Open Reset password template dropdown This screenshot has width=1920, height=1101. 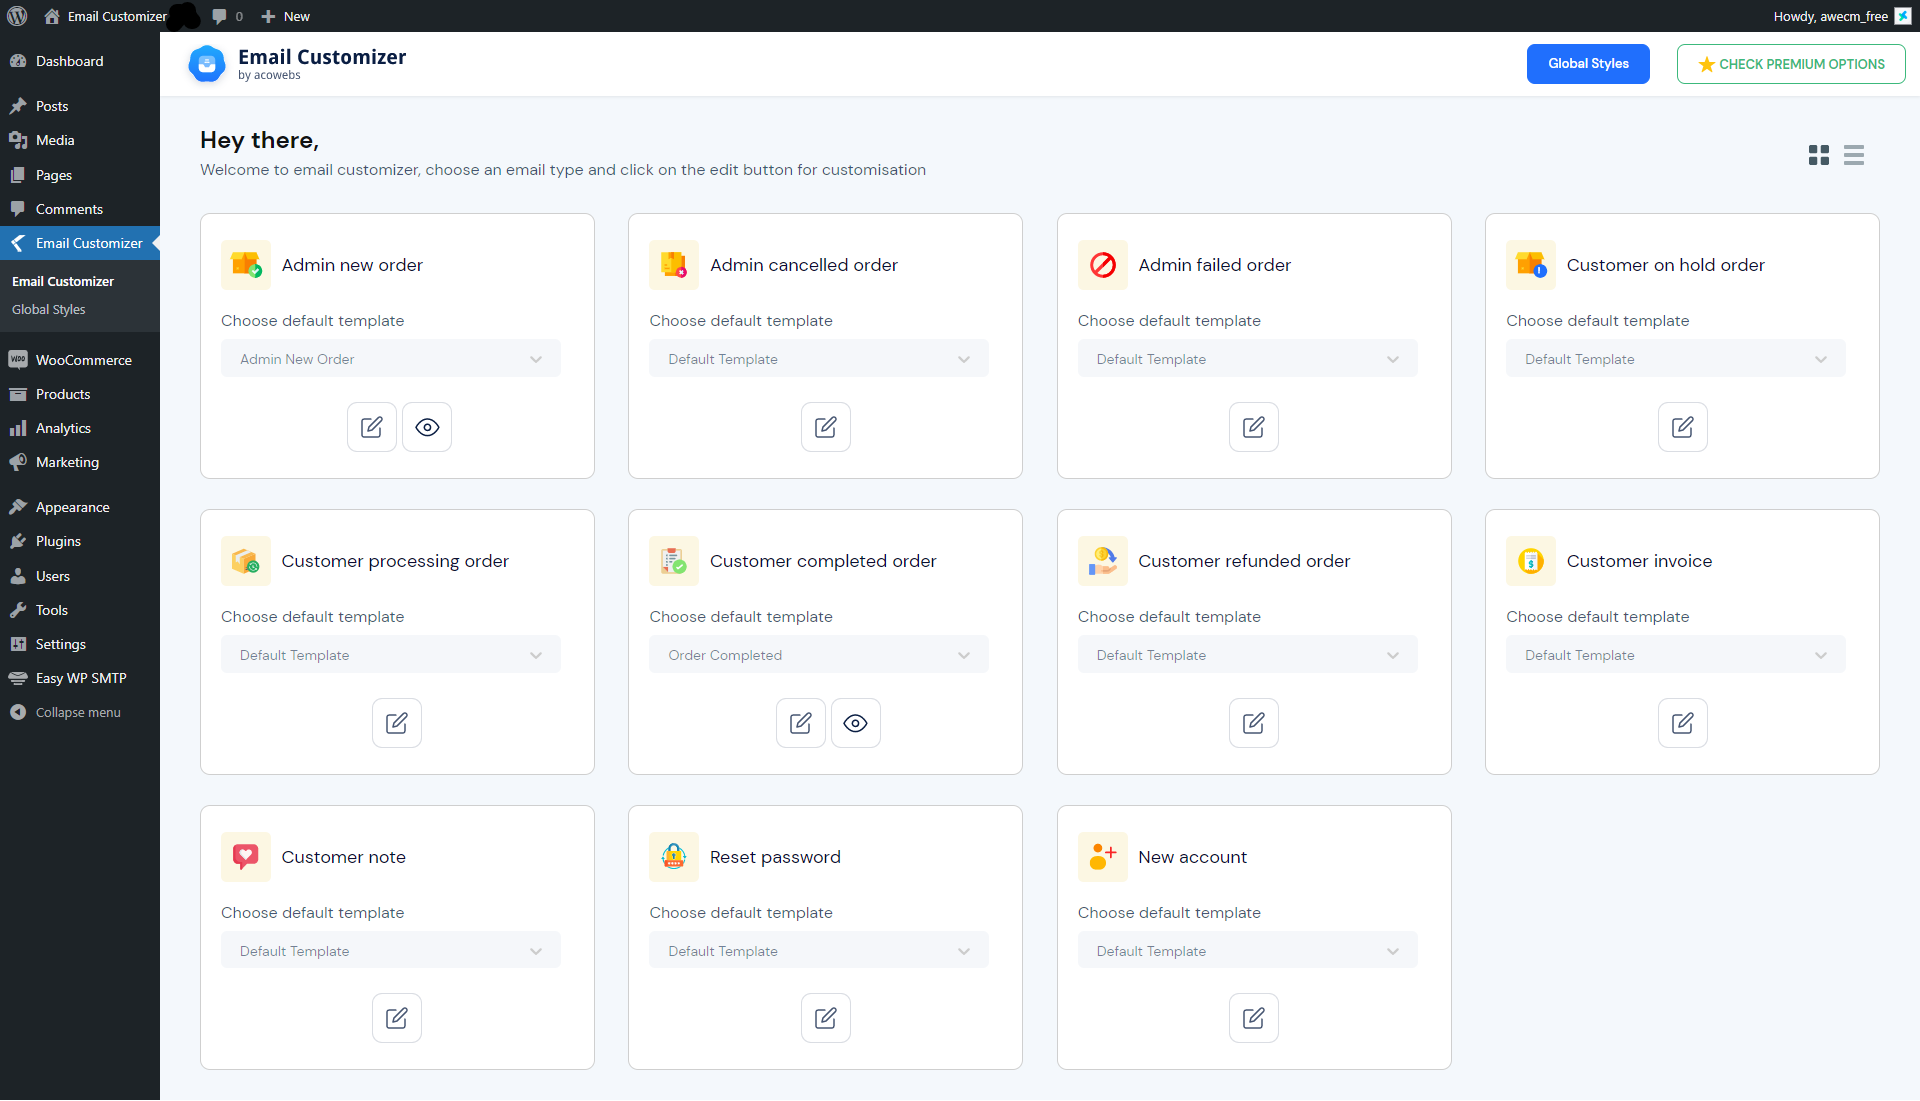819,951
